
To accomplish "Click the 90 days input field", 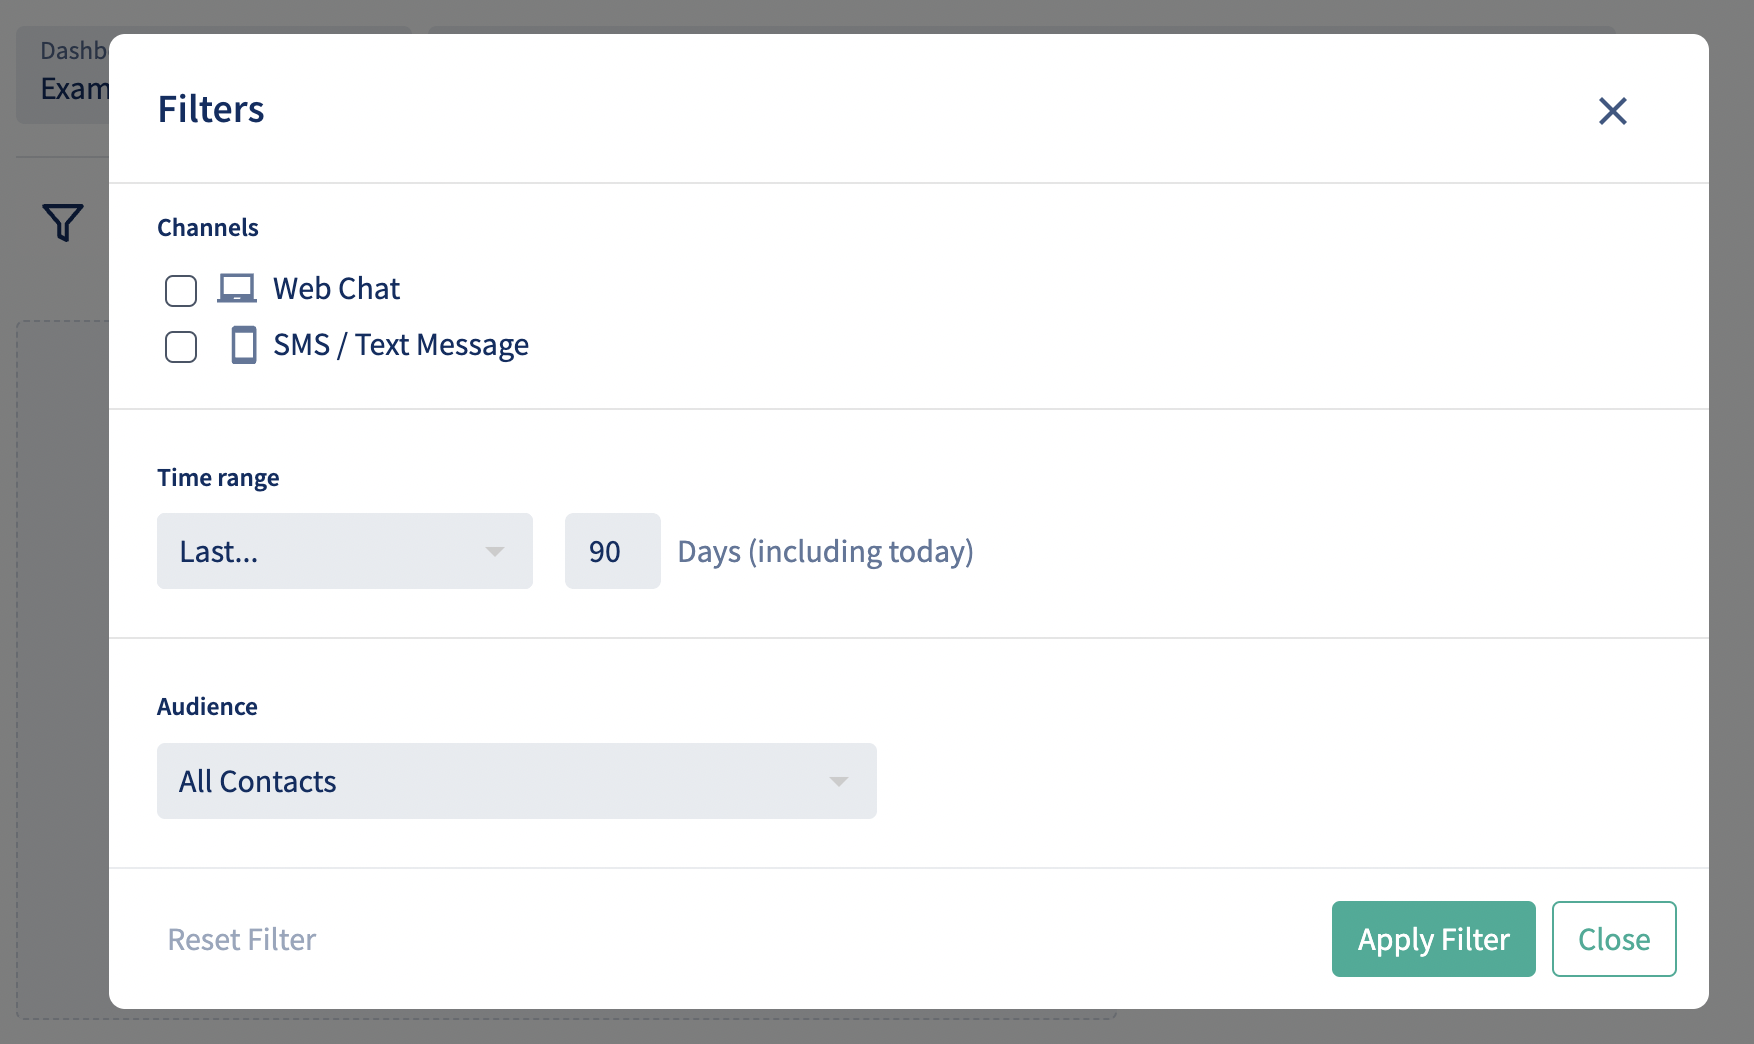I will click(x=613, y=551).
